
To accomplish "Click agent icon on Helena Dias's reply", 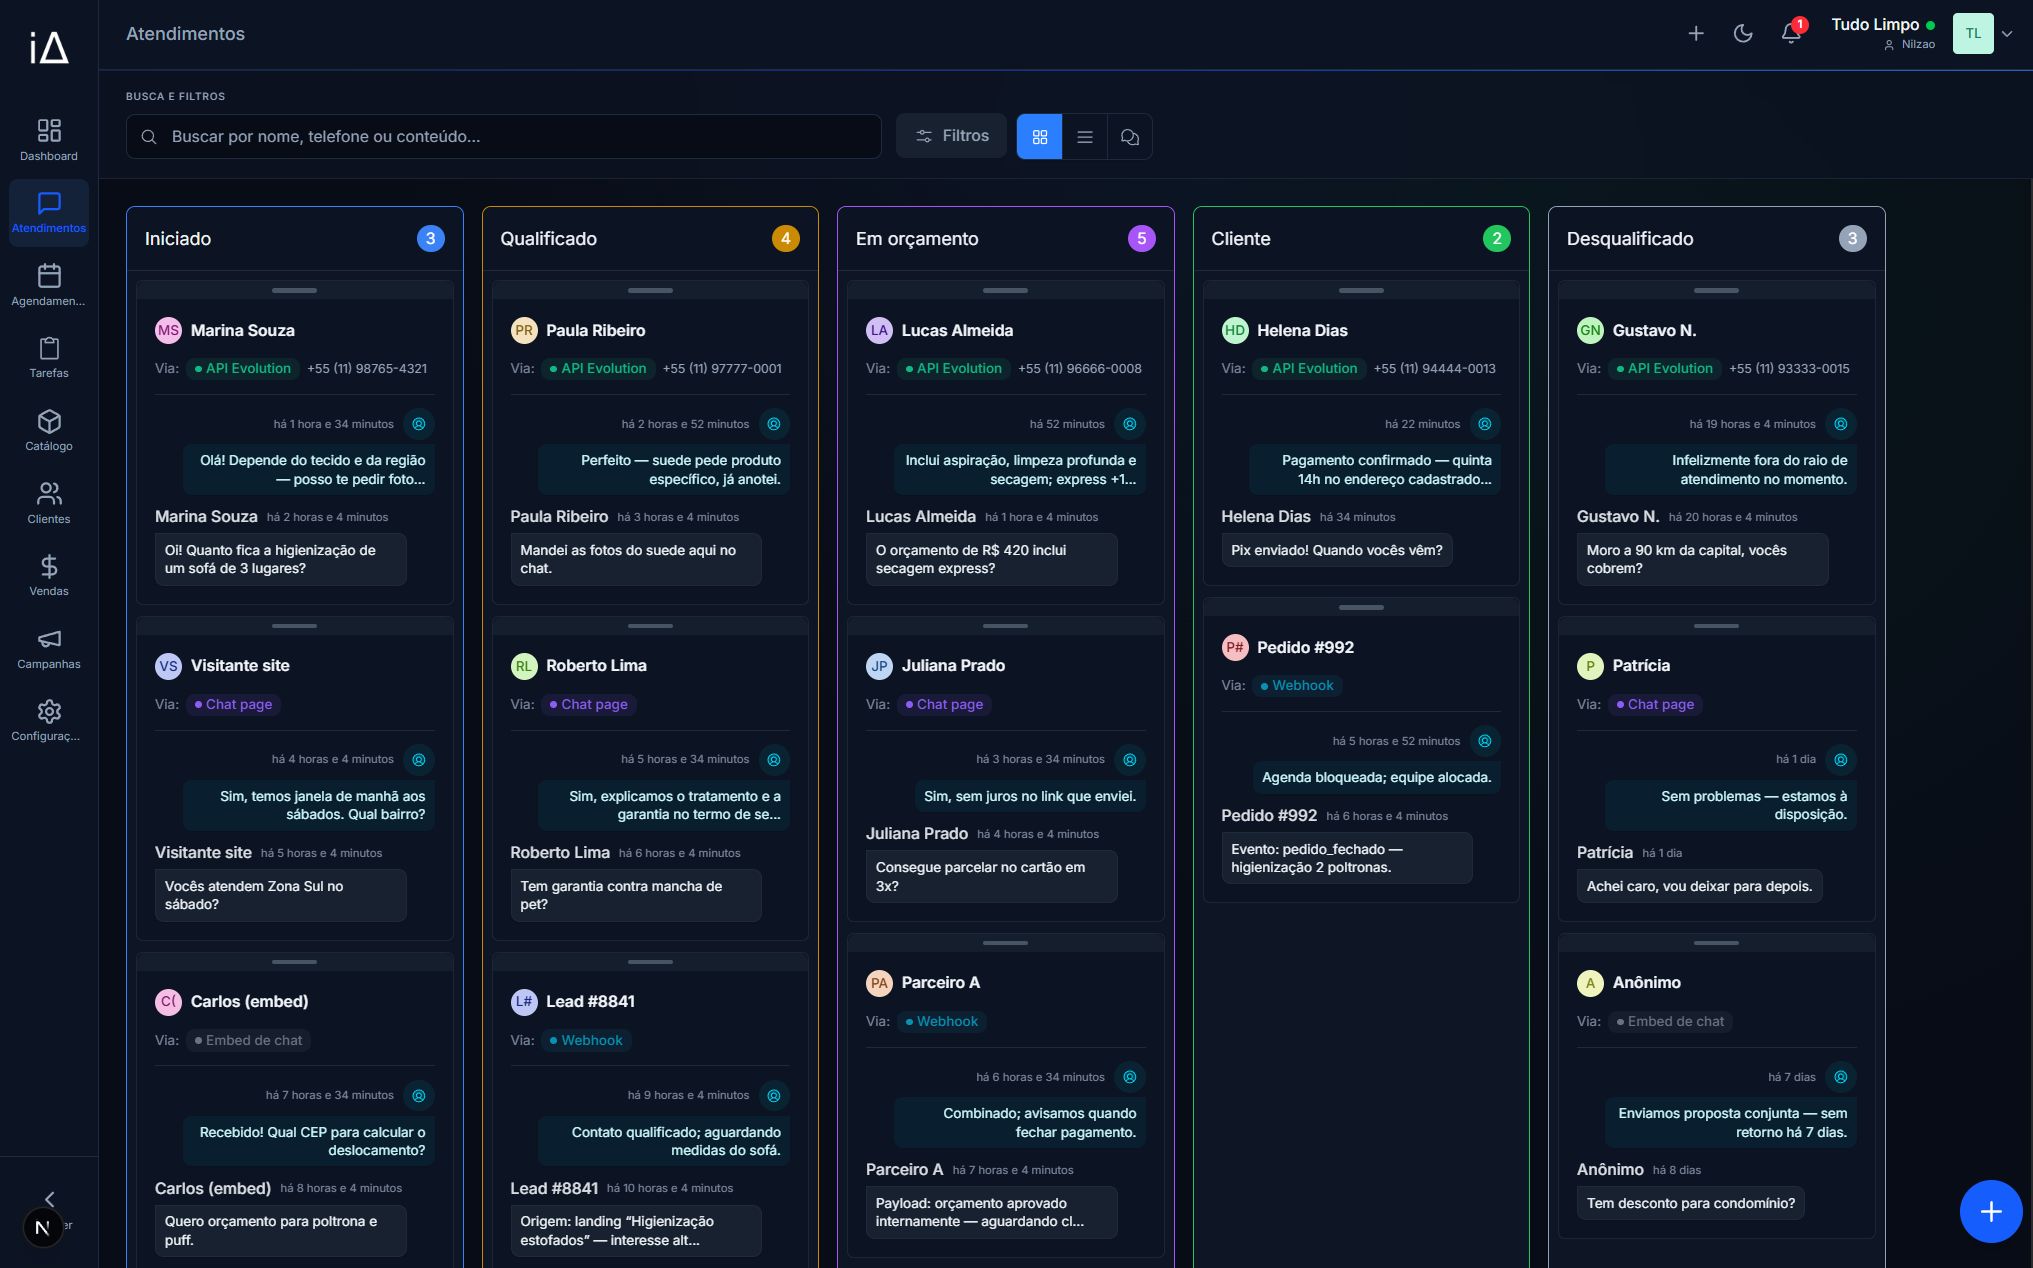I will point(1485,424).
